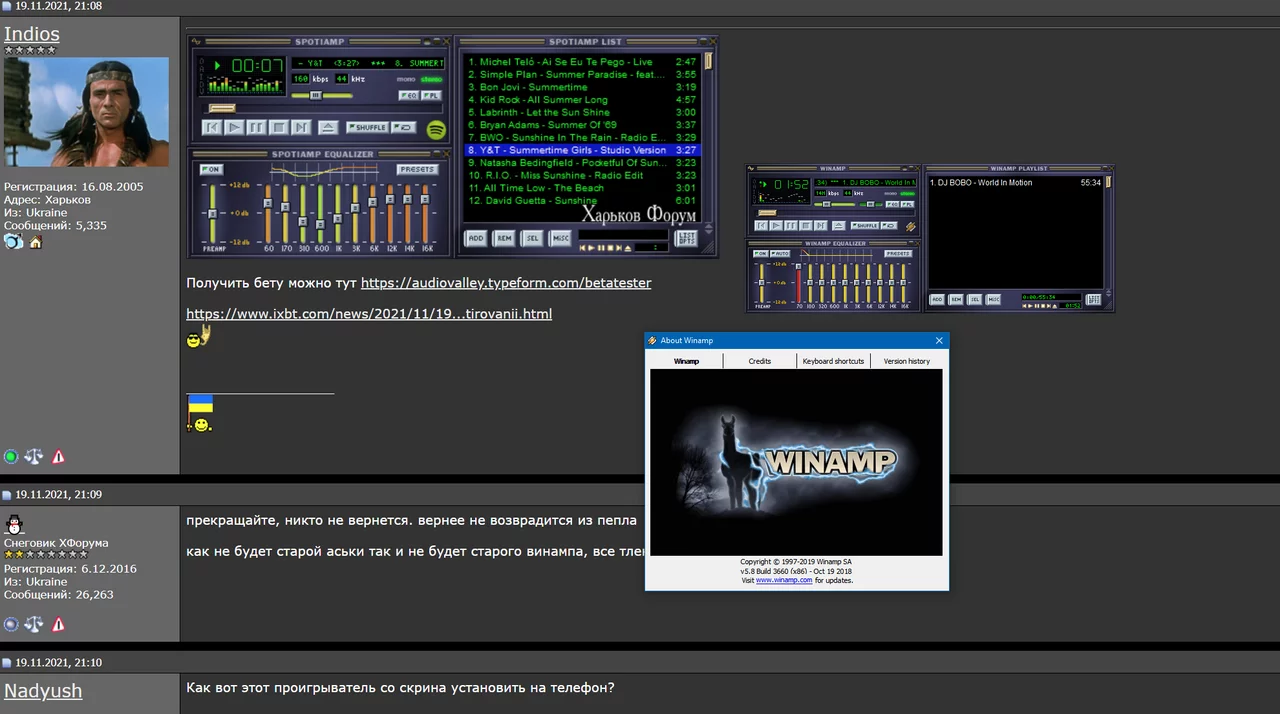The image size is (1280, 714).
Task: Toggle Spotiamp PL playlist button
Action: coord(431,96)
